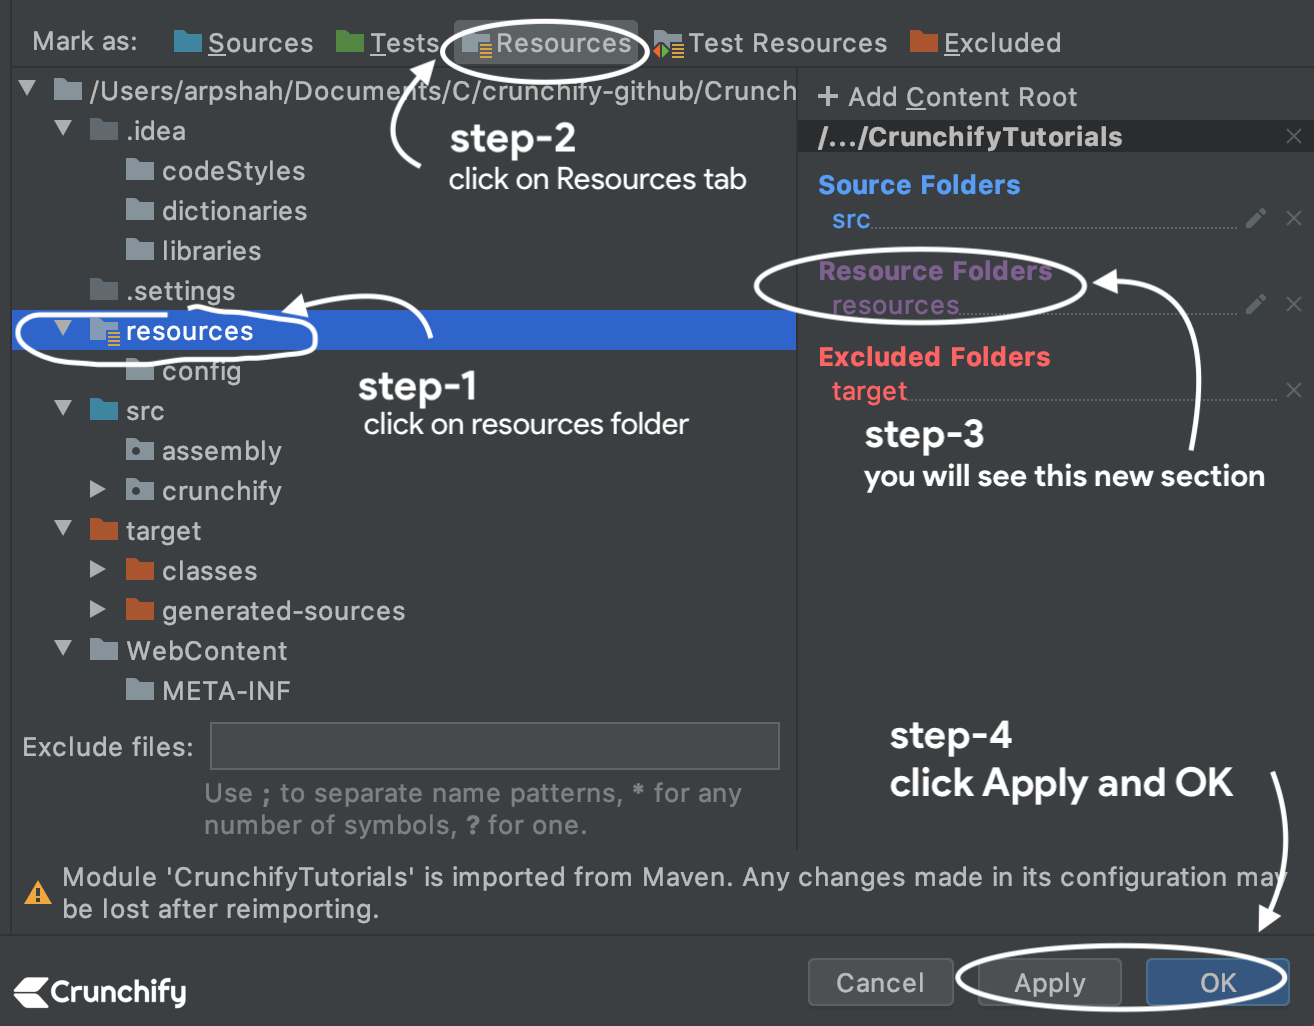Collapse the .idea tree node
1314x1026 pixels.
pyautogui.click(x=63, y=128)
